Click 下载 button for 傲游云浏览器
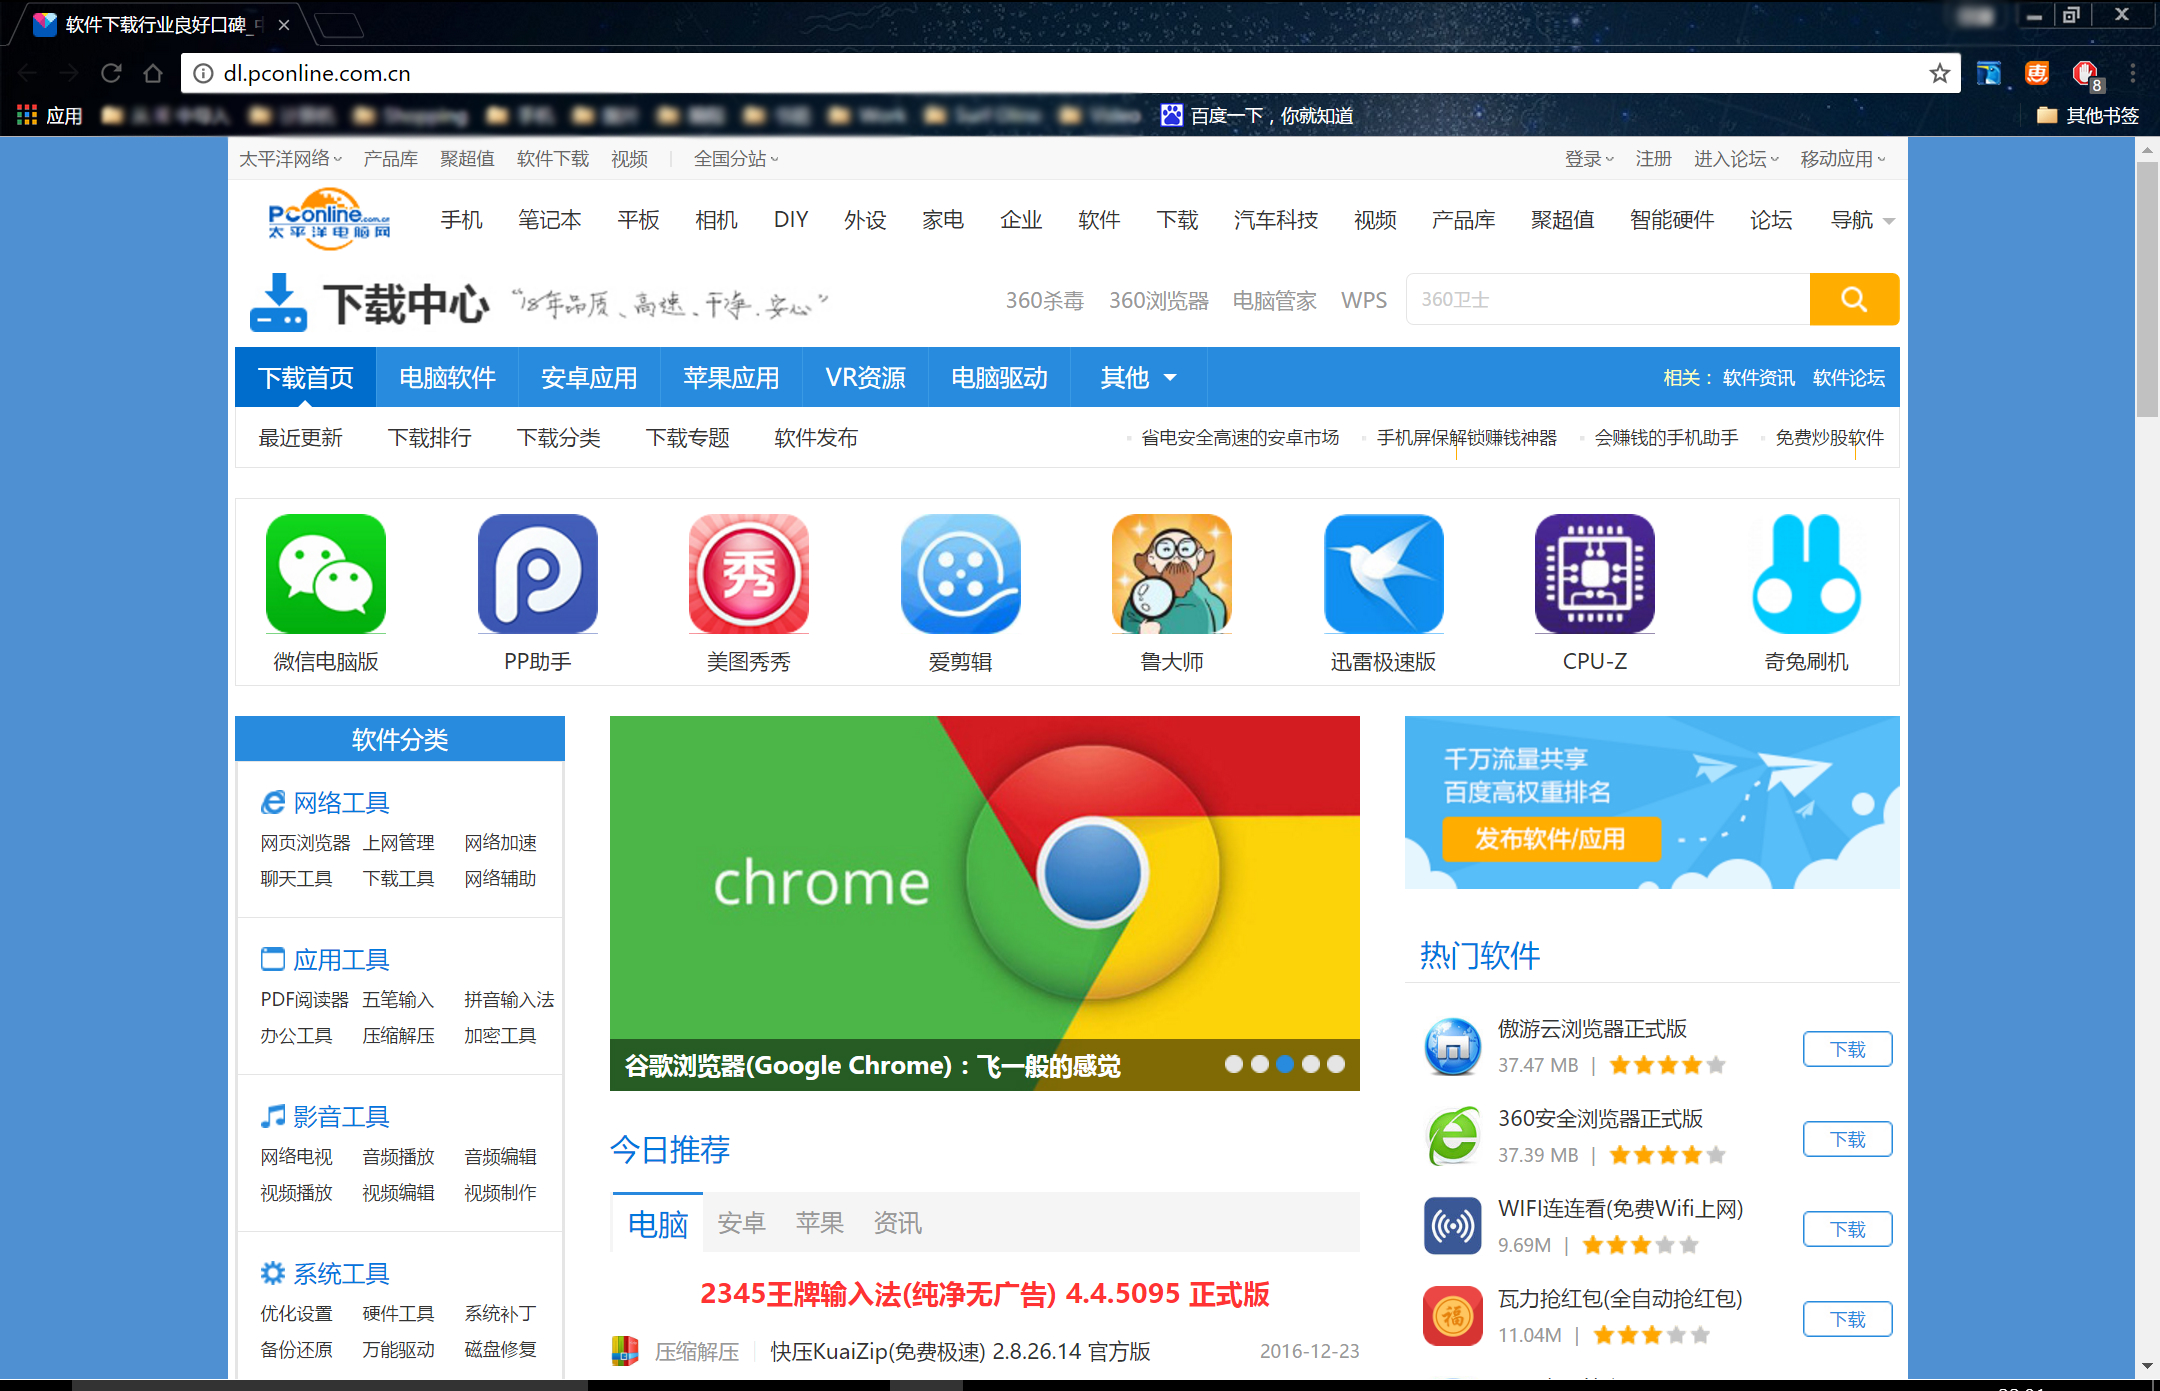Screen dimensions: 2160x1391 pos(1847,1049)
